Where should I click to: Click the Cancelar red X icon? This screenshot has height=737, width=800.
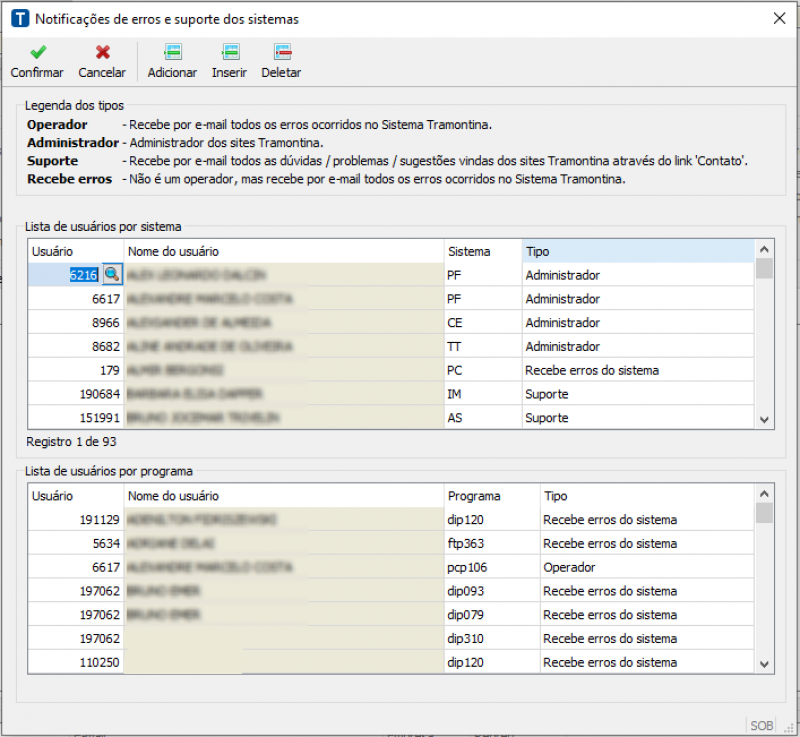coord(102,52)
